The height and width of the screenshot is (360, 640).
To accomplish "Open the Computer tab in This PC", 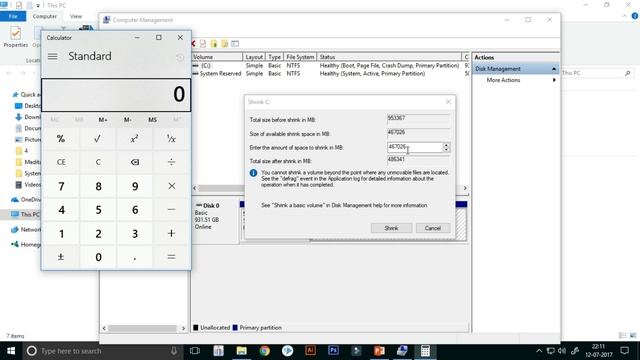I will pos(44,16).
